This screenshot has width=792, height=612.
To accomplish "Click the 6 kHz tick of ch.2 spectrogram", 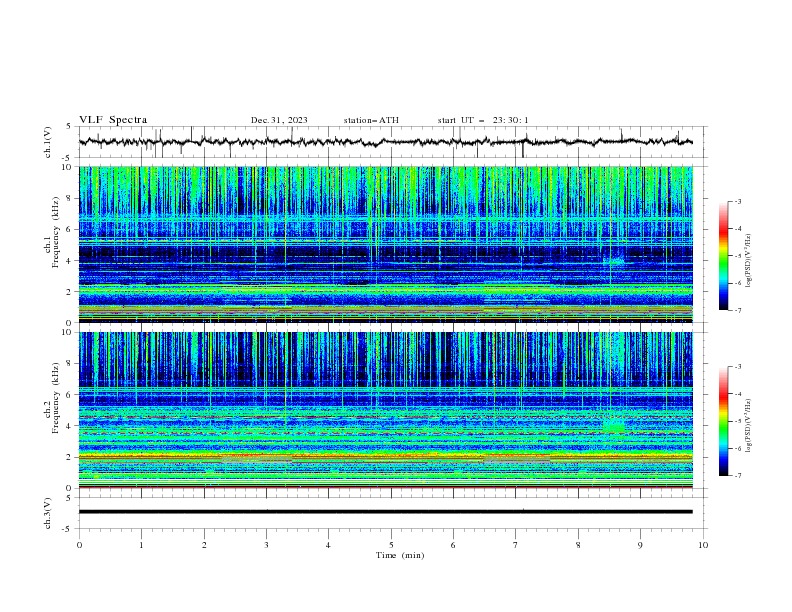I will click(x=71, y=395).
